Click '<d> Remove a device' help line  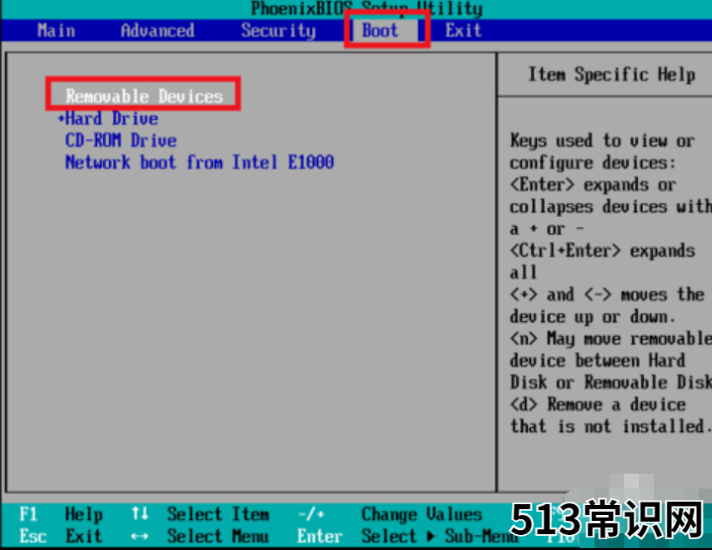(598, 404)
